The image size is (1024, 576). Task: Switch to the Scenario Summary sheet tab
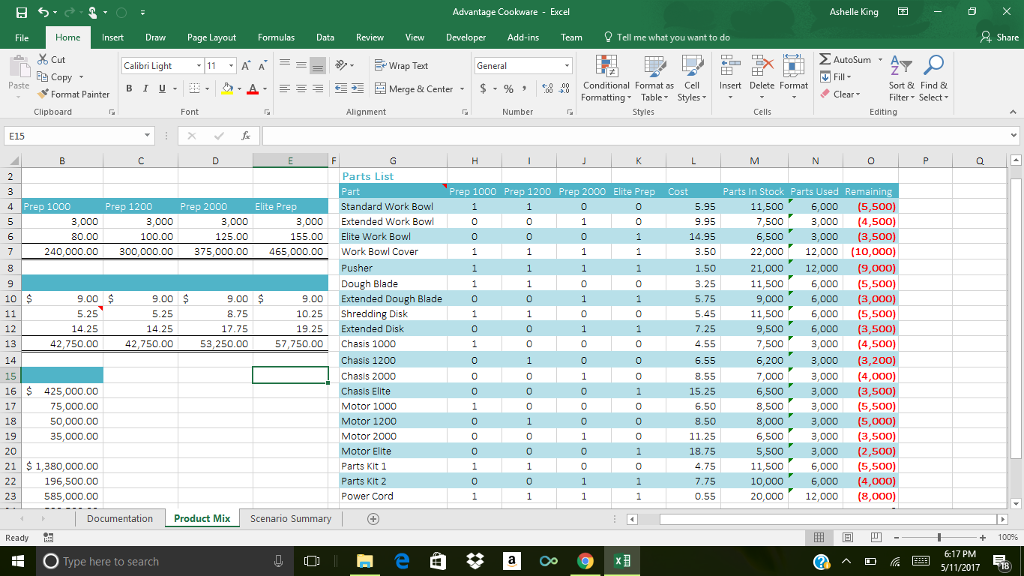[290, 519]
